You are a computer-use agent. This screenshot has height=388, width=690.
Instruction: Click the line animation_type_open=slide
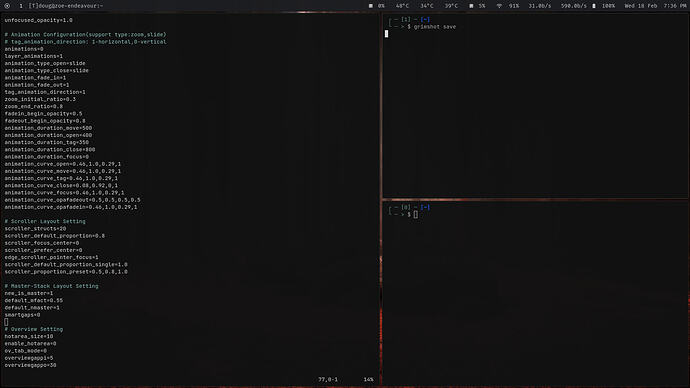tap(45, 63)
